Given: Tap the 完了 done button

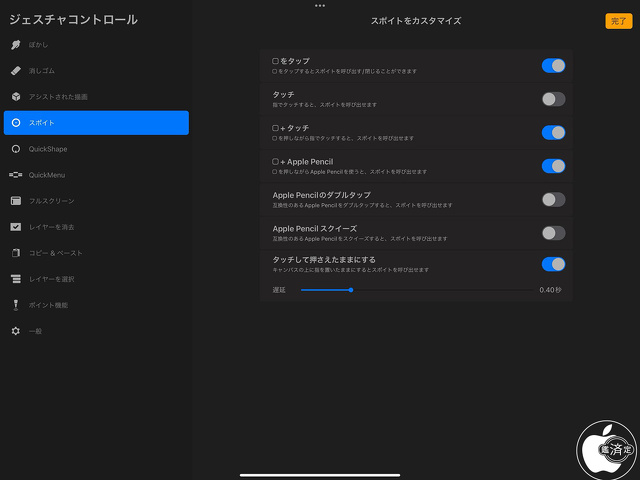Looking at the screenshot, I should point(619,21).
